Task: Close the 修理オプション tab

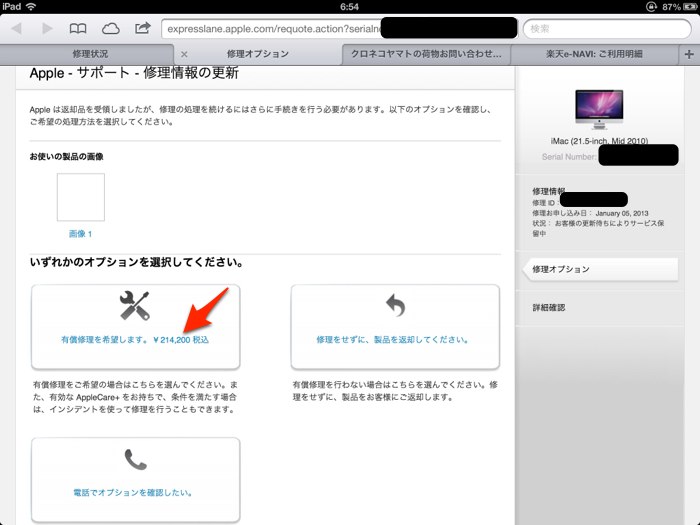Action: point(184,54)
